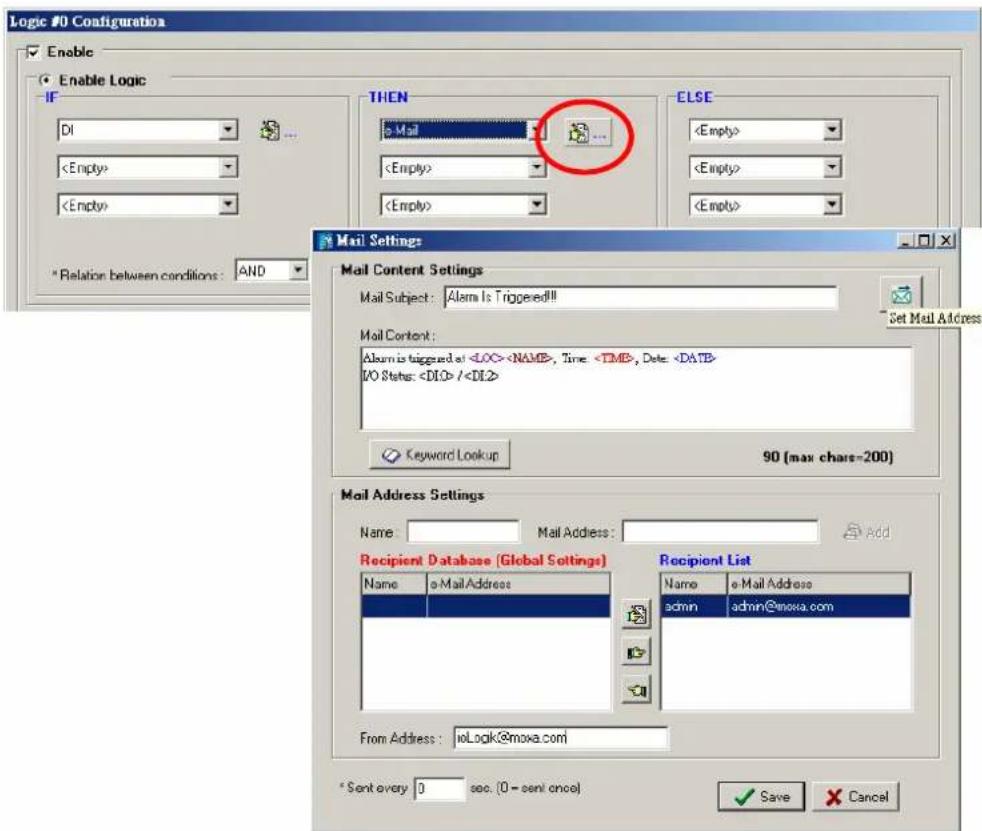Image resolution: width=982 pixels, height=831 pixels.
Task: Click e-Mail Address column header in Recipient Database
Action: [519, 584]
